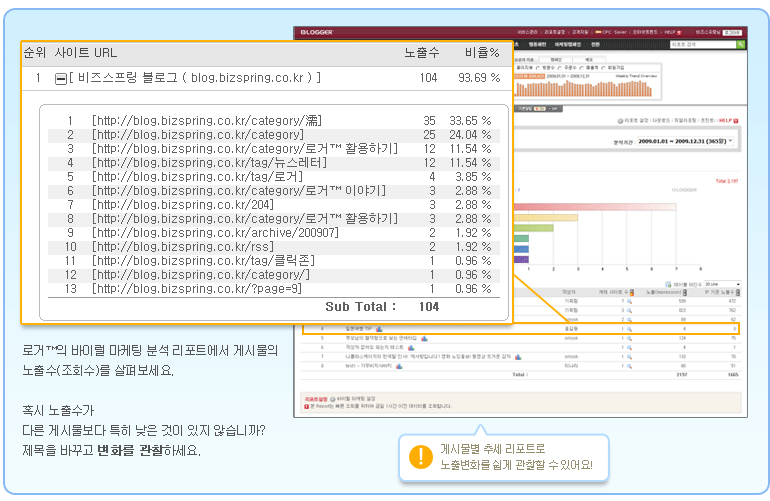The width and height of the screenshot is (770, 501).
Task: Open 마케팅캠페인 in black navigation bar
Action: [x=568, y=45]
